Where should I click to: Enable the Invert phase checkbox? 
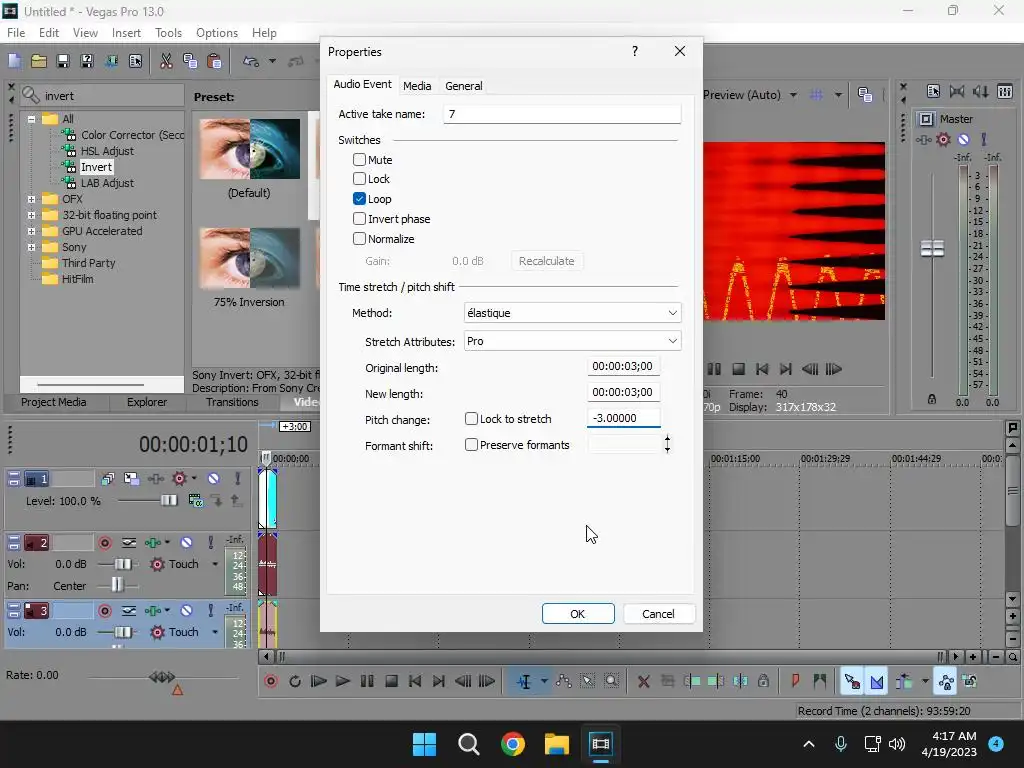click(x=359, y=219)
